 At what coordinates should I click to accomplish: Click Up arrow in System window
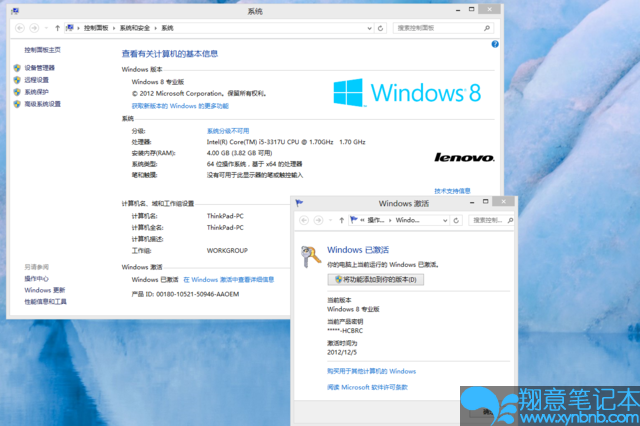57,28
